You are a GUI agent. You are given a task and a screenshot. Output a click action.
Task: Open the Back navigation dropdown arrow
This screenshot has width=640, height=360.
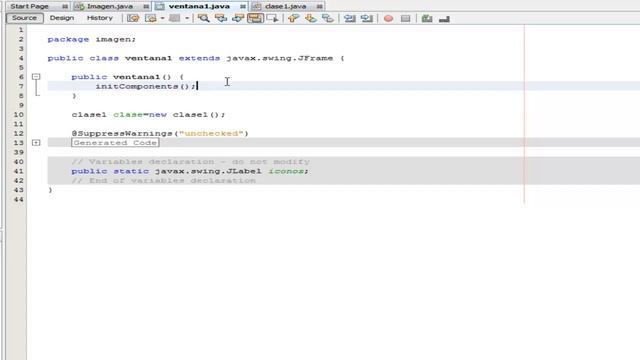point(162,18)
